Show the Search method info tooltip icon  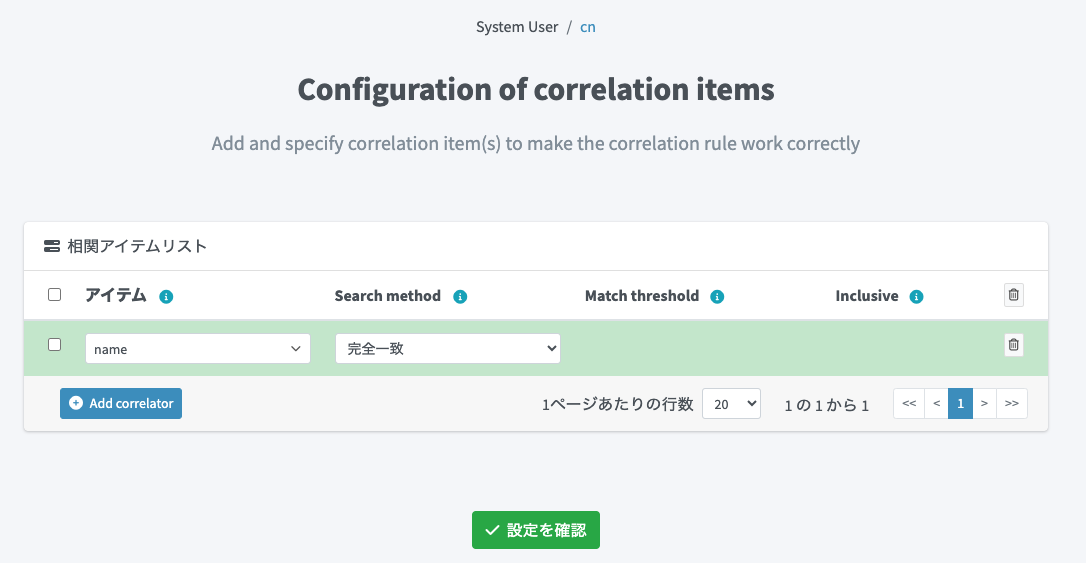(x=460, y=296)
